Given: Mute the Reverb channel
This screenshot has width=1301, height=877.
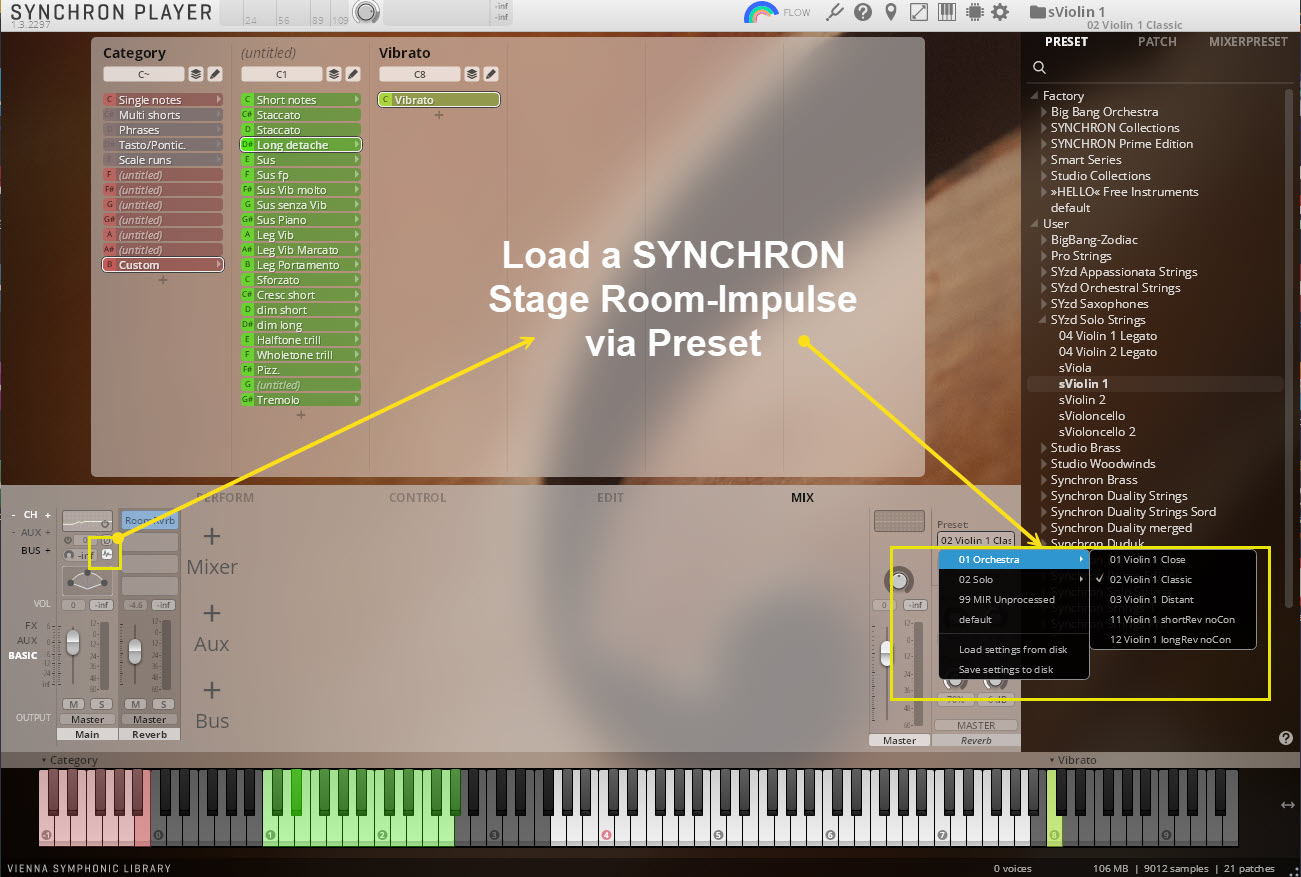Looking at the screenshot, I should (136, 705).
